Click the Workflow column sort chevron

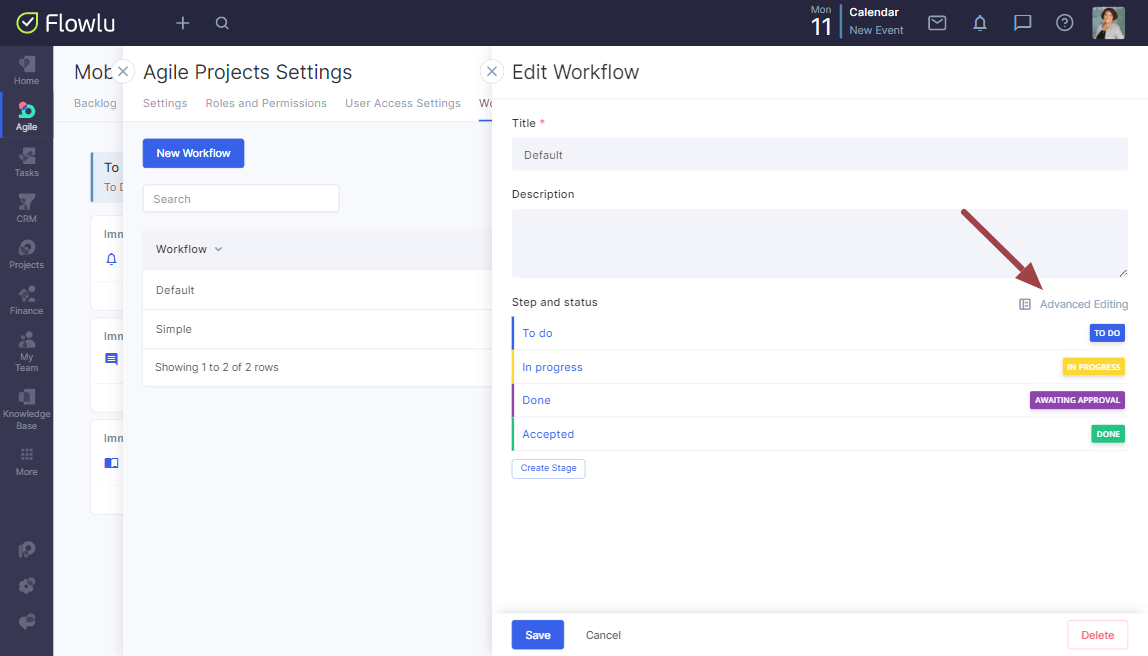click(218, 249)
